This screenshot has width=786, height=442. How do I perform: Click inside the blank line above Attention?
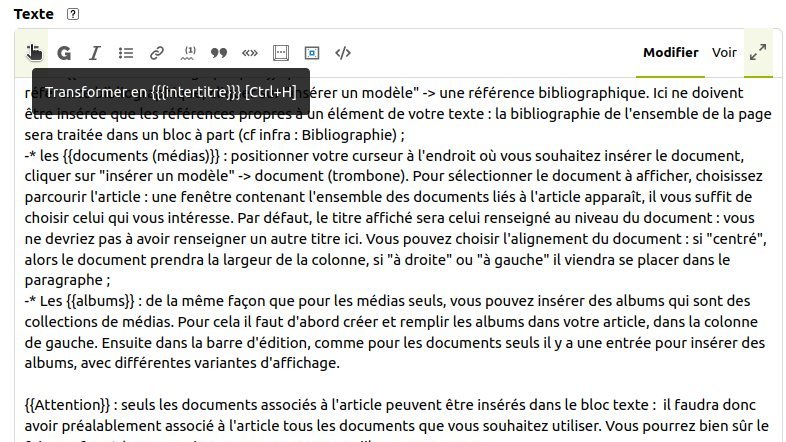(396, 384)
